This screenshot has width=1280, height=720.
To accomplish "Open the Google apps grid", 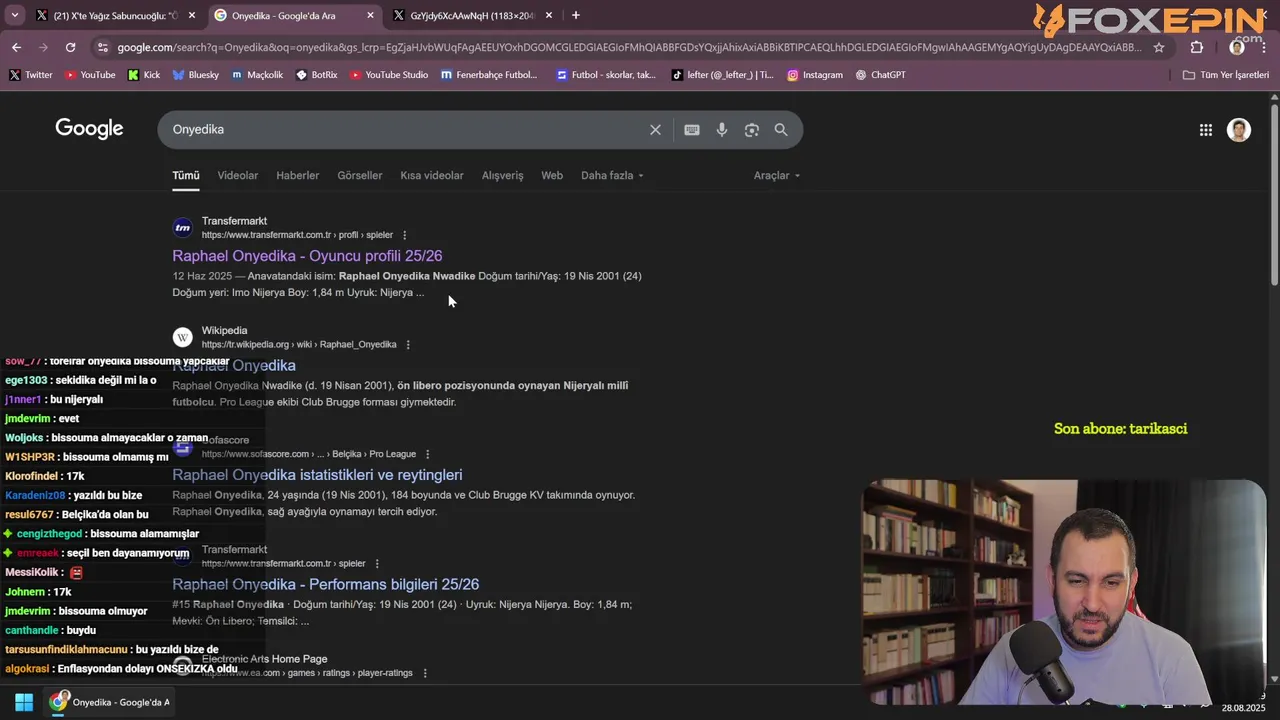I will click(x=1206, y=130).
